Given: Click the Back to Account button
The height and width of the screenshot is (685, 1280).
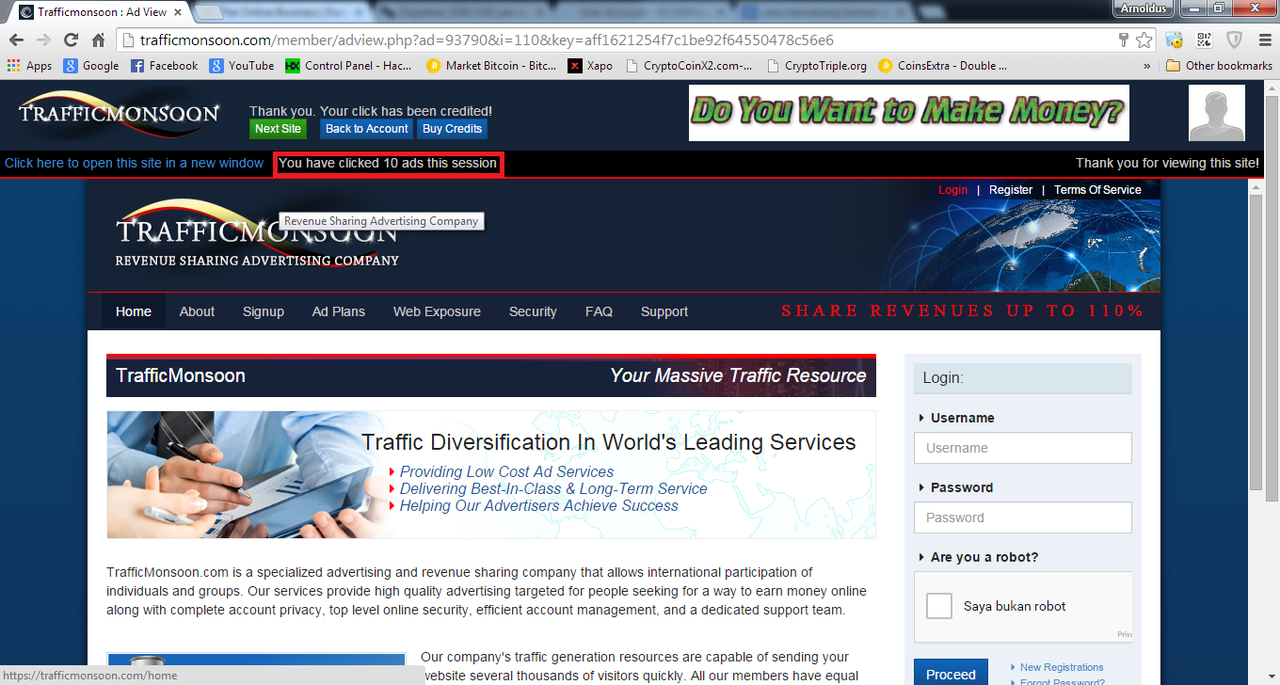Looking at the screenshot, I should click(x=367, y=129).
